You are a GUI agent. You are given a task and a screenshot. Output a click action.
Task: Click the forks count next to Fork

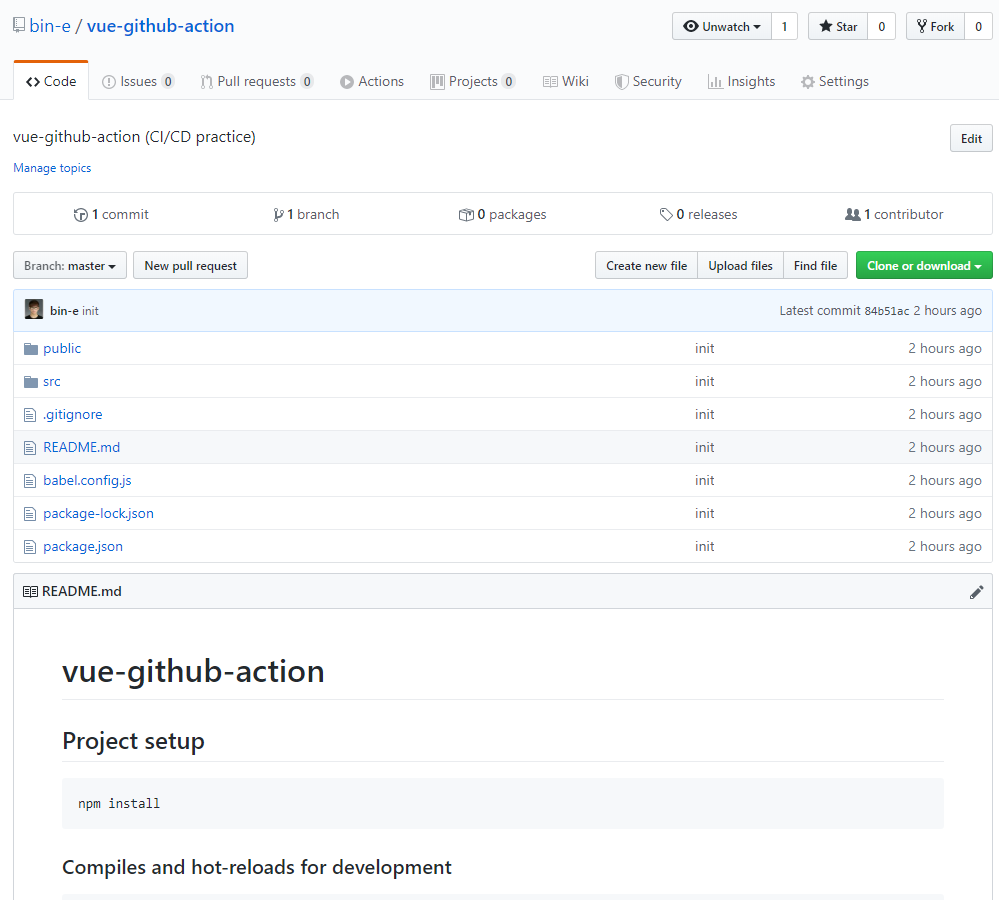click(979, 26)
